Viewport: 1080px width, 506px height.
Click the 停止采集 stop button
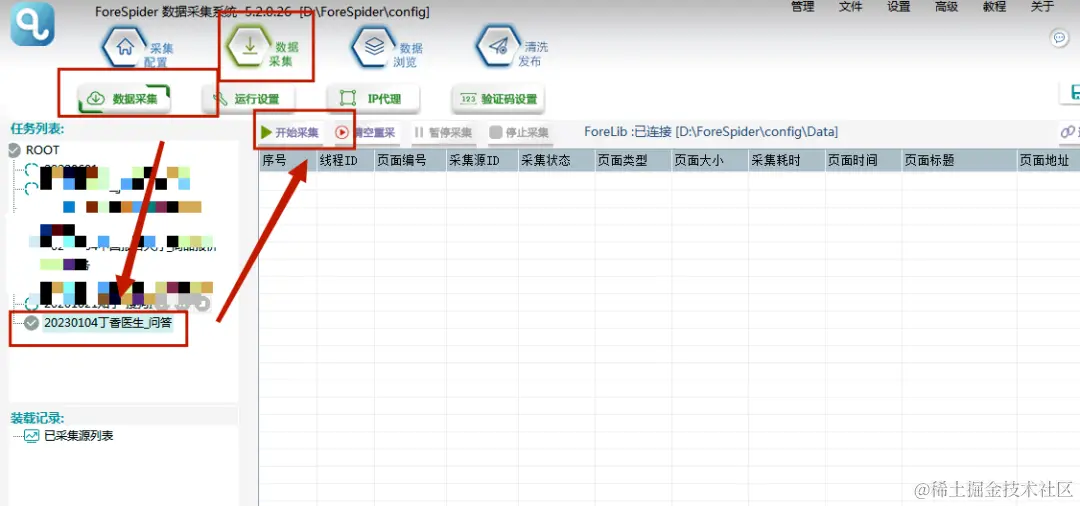[x=519, y=132]
